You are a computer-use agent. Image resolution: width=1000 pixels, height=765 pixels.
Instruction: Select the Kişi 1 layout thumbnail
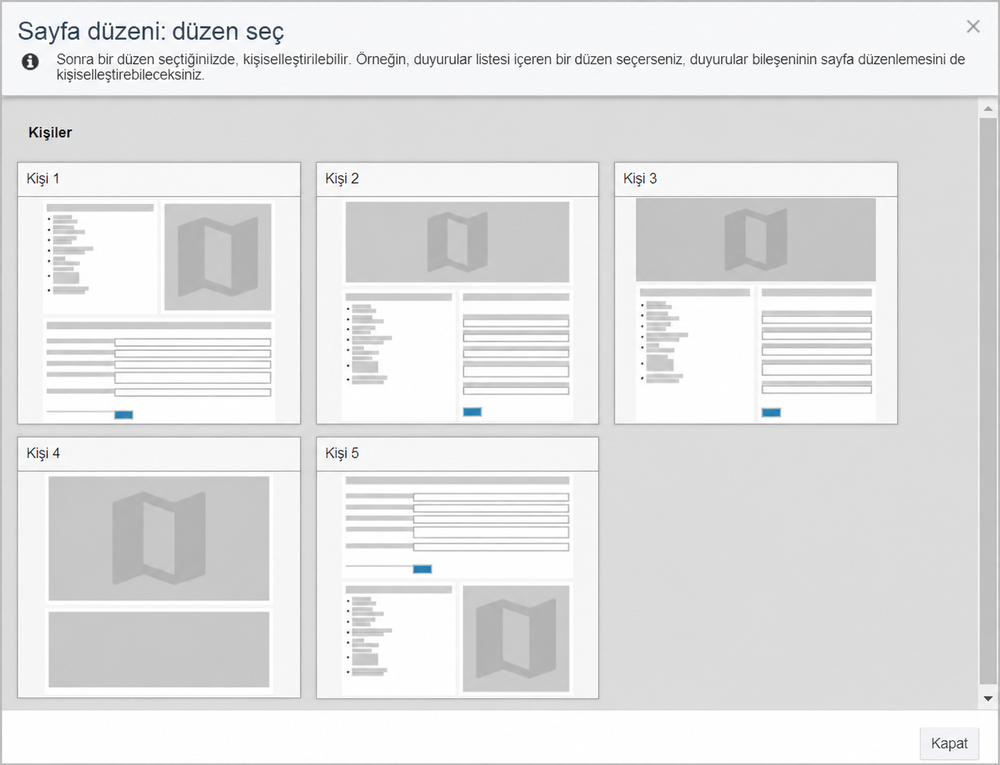pos(159,310)
